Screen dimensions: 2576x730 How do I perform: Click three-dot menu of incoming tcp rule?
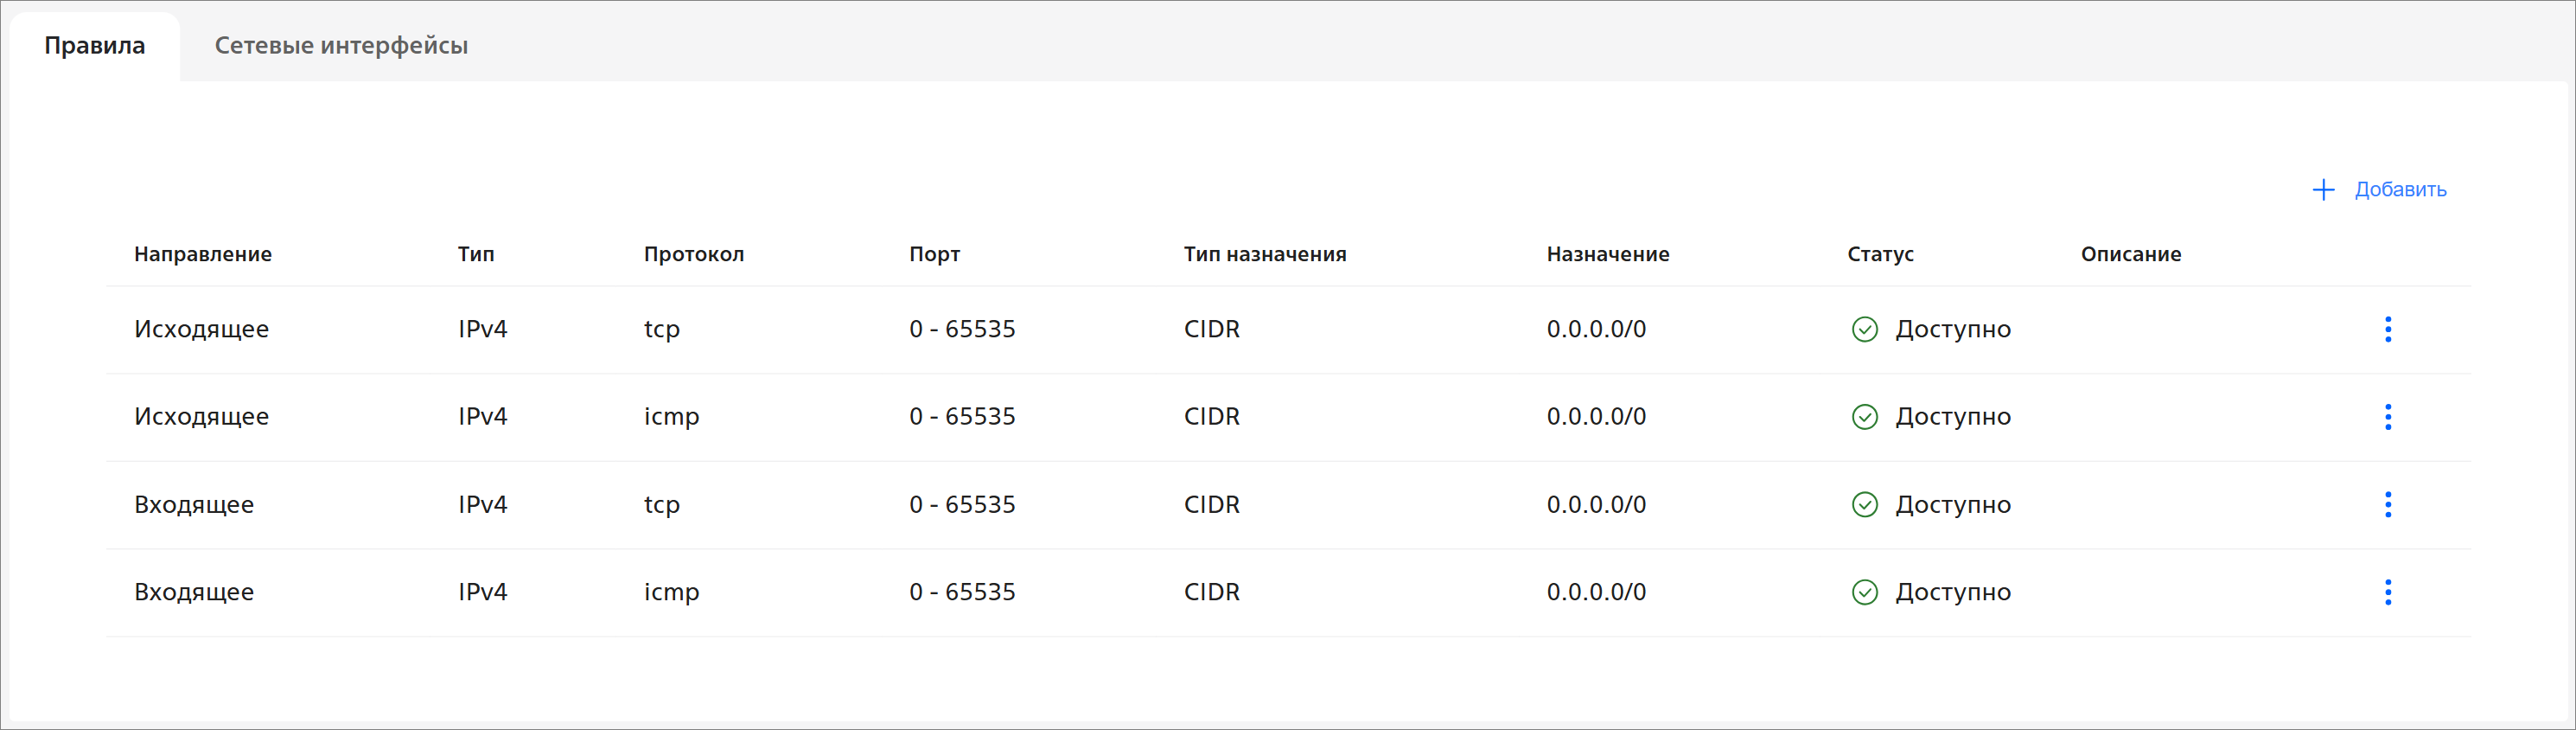coord(2387,504)
